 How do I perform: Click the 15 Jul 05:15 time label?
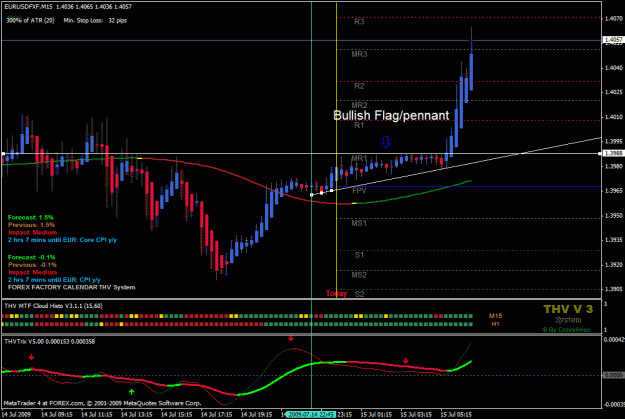pos(456,415)
